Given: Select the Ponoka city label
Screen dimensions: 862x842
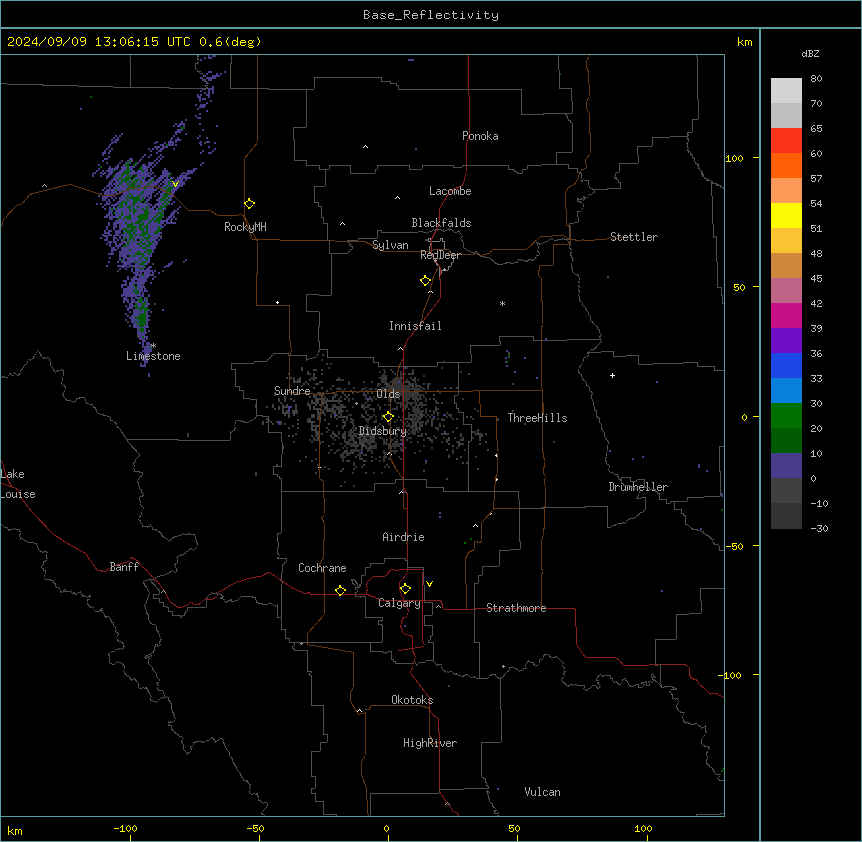Looking at the screenshot, I should [x=480, y=136].
